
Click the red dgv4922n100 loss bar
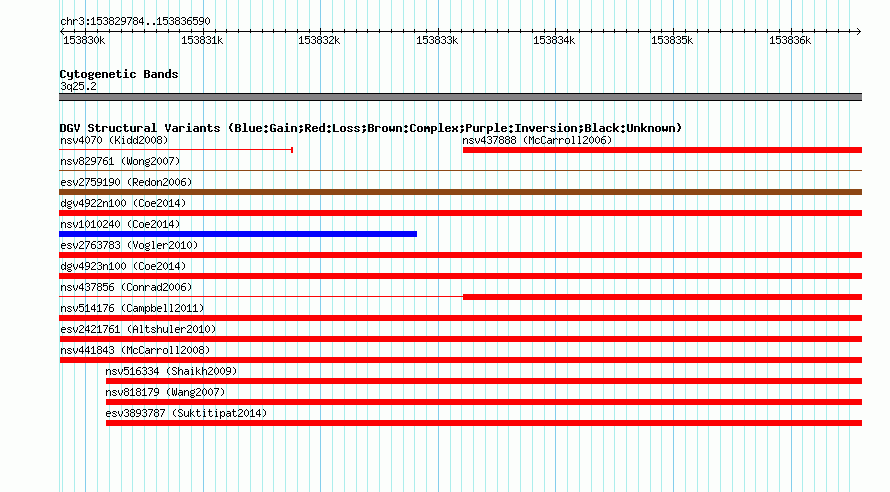[x=460, y=213]
